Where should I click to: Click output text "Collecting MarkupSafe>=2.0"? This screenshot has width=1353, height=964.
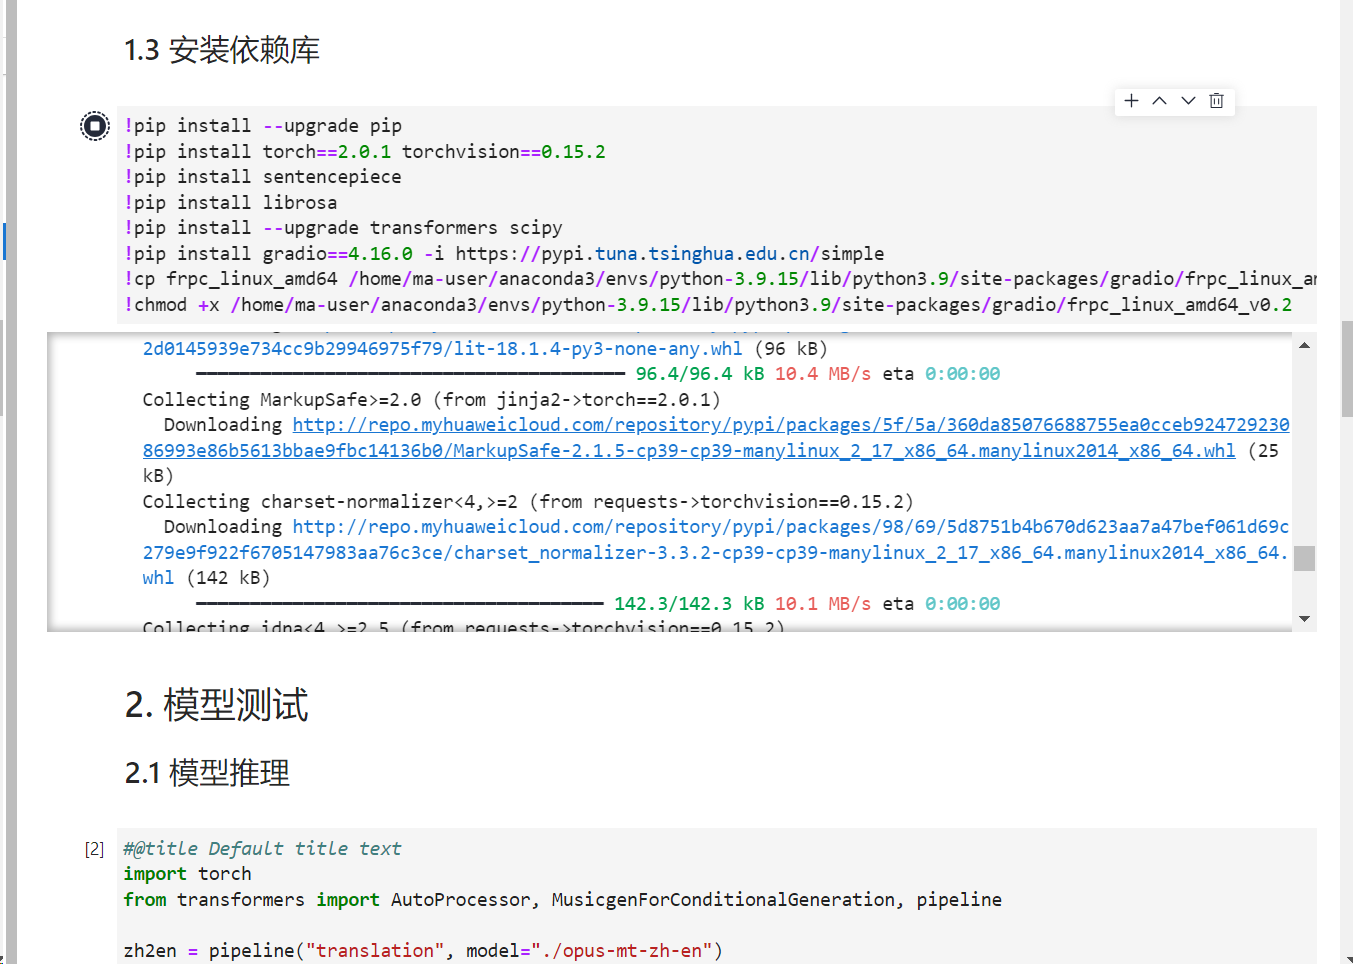click(432, 400)
